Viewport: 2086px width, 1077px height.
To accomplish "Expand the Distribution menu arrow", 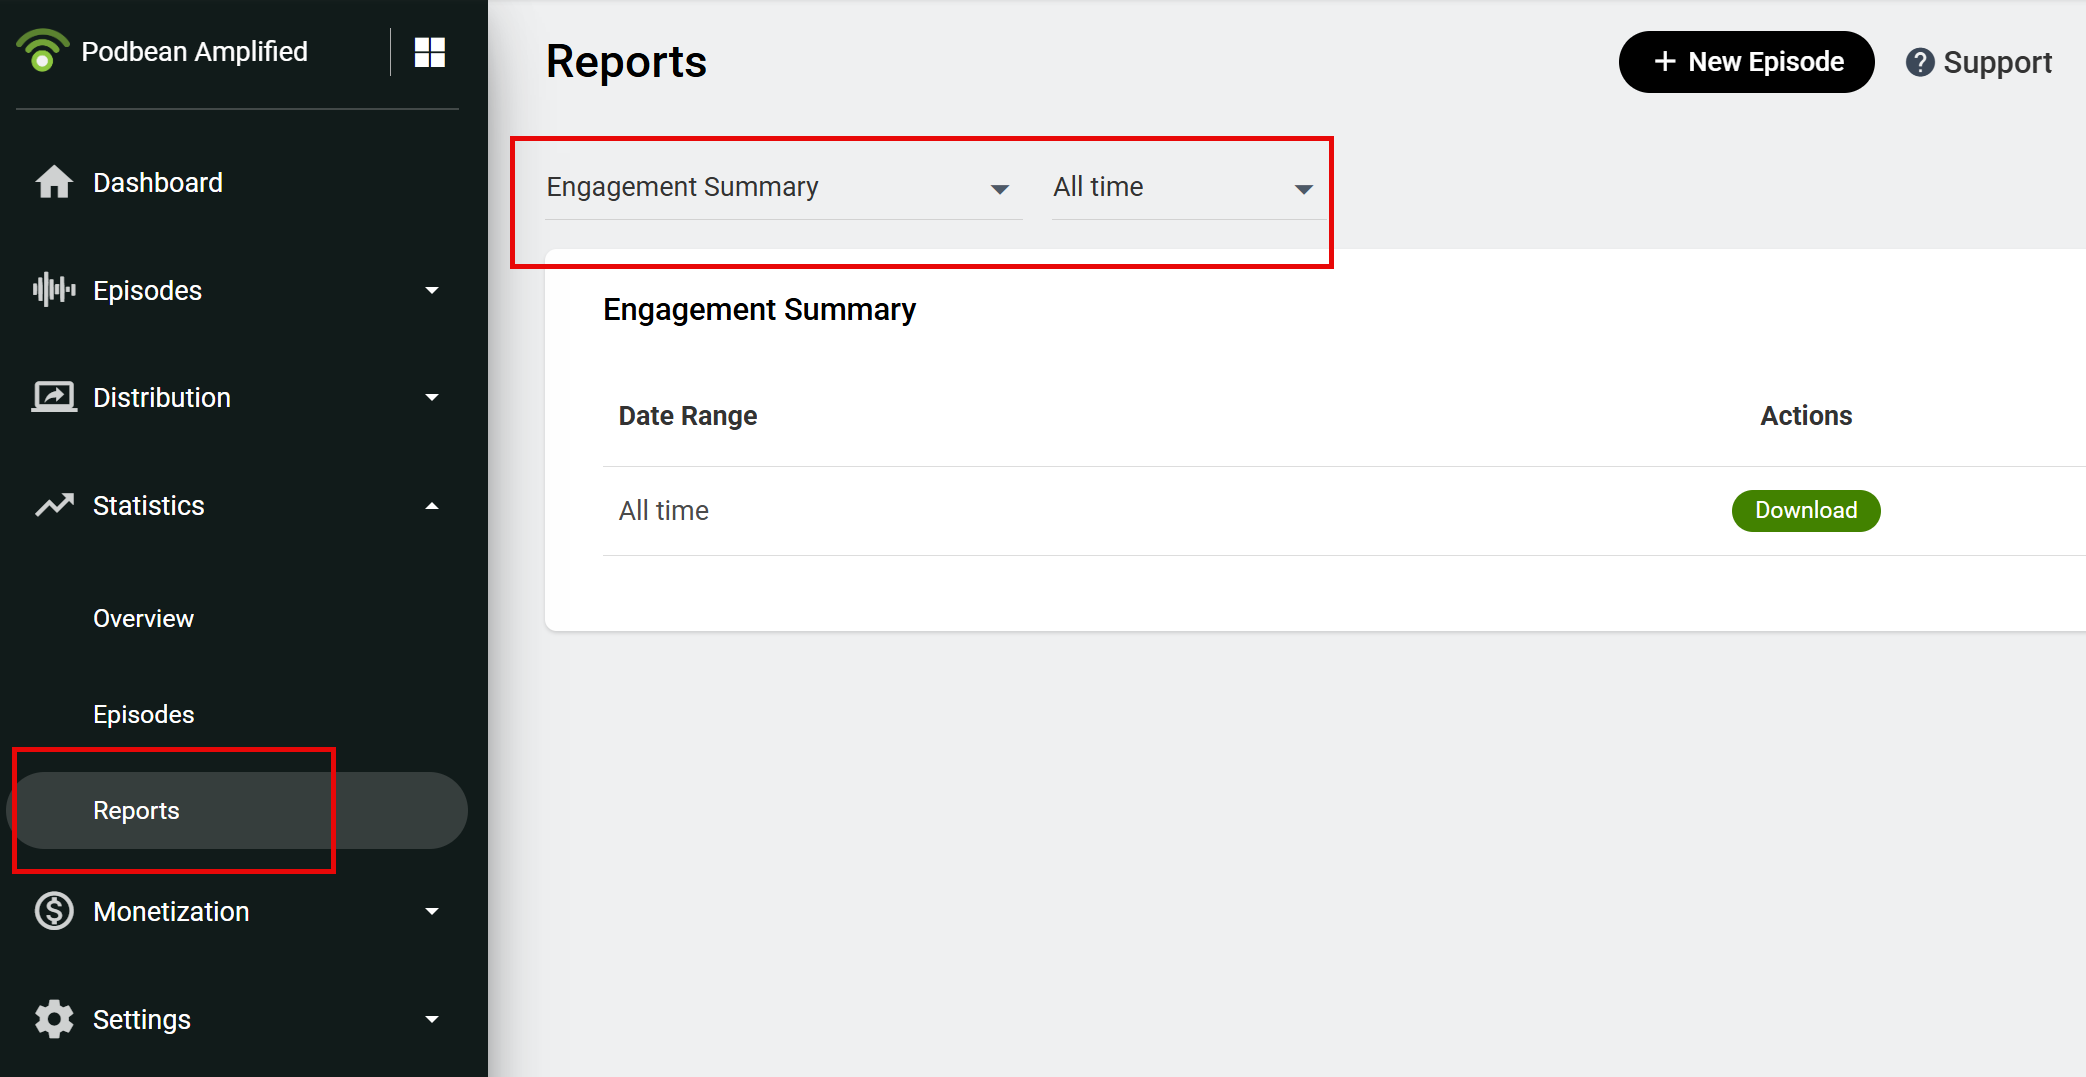I will point(432,397).
